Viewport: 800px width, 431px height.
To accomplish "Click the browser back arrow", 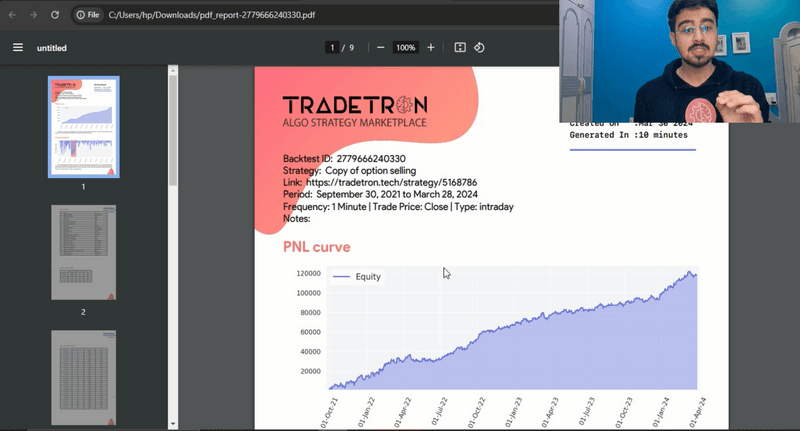I will point(12,15).
